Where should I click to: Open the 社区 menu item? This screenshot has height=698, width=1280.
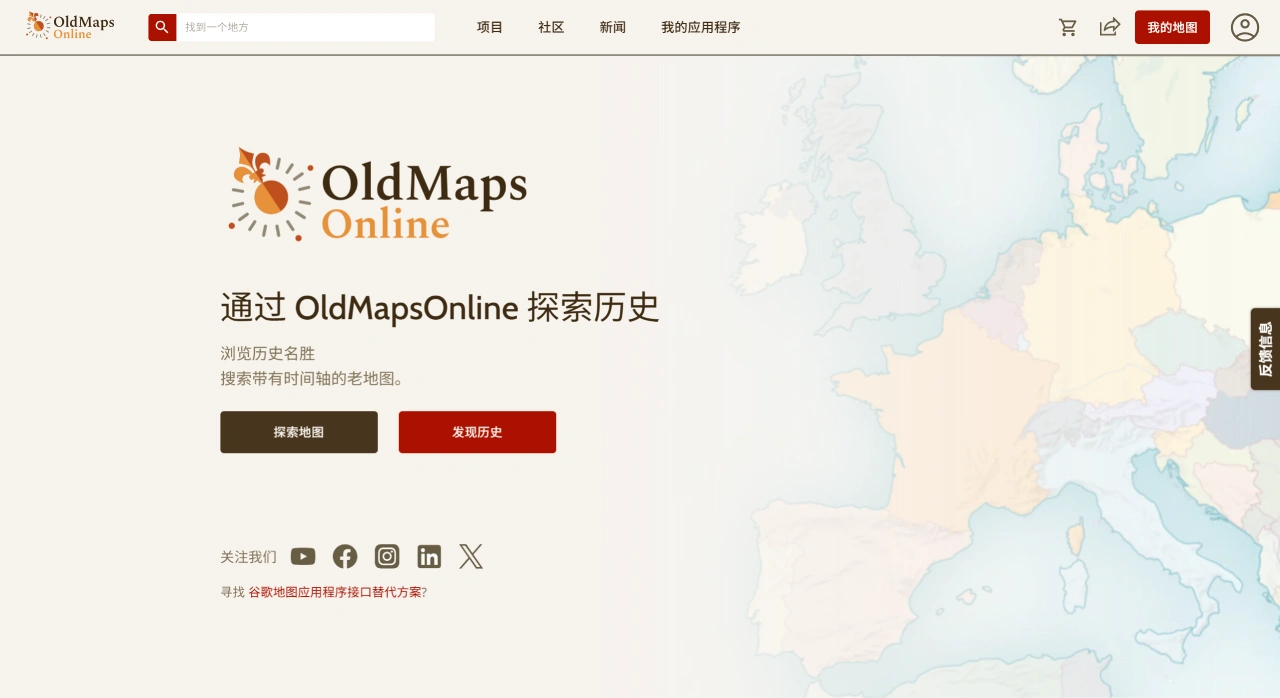point(551,27)
